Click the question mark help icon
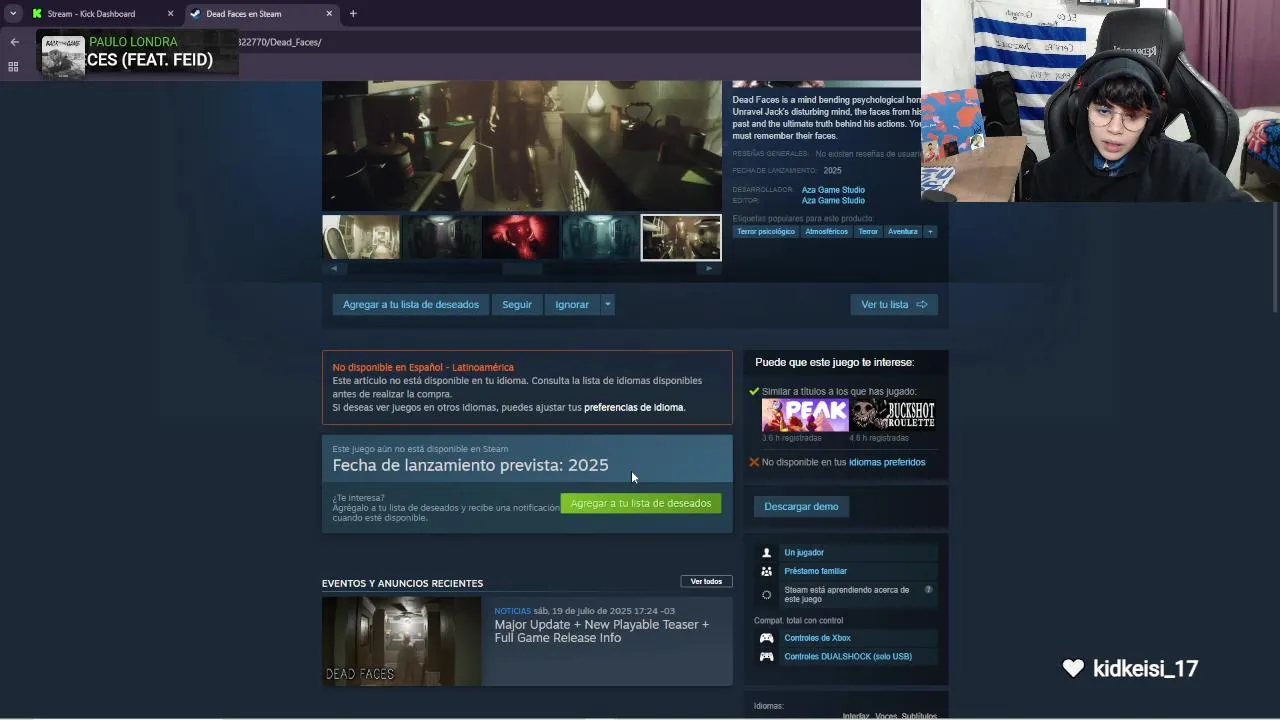This screenshot has width=1280, height=720. click(928, 590)
